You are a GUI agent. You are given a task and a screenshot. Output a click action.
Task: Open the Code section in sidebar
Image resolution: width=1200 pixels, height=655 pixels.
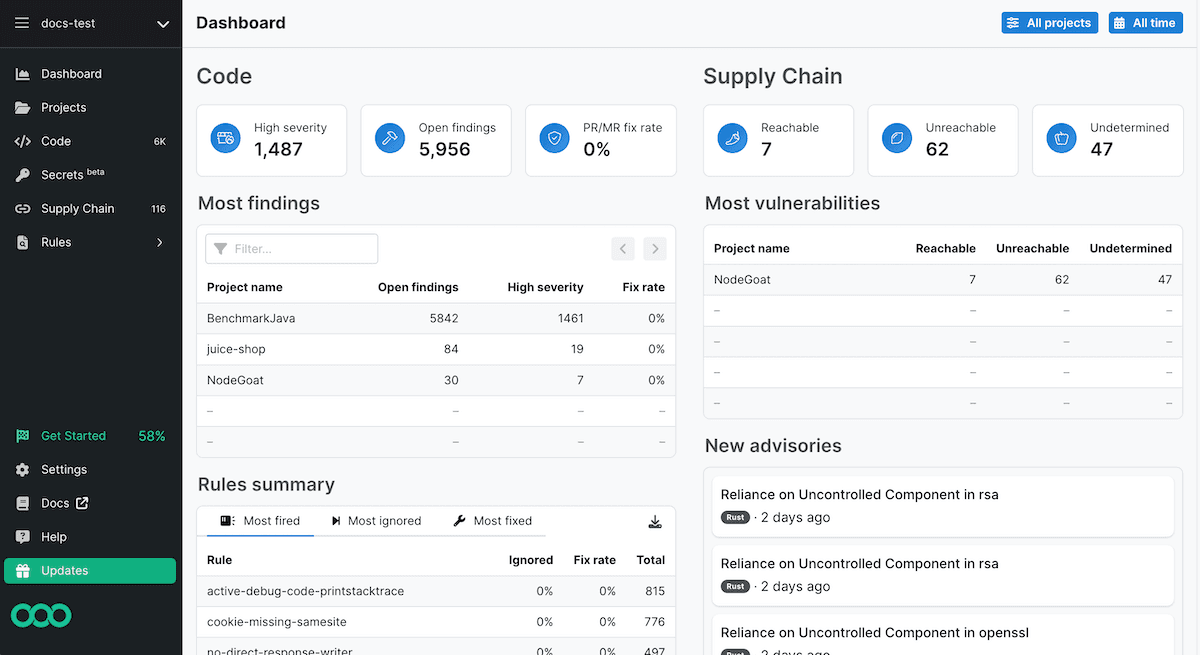click(22, 141)
